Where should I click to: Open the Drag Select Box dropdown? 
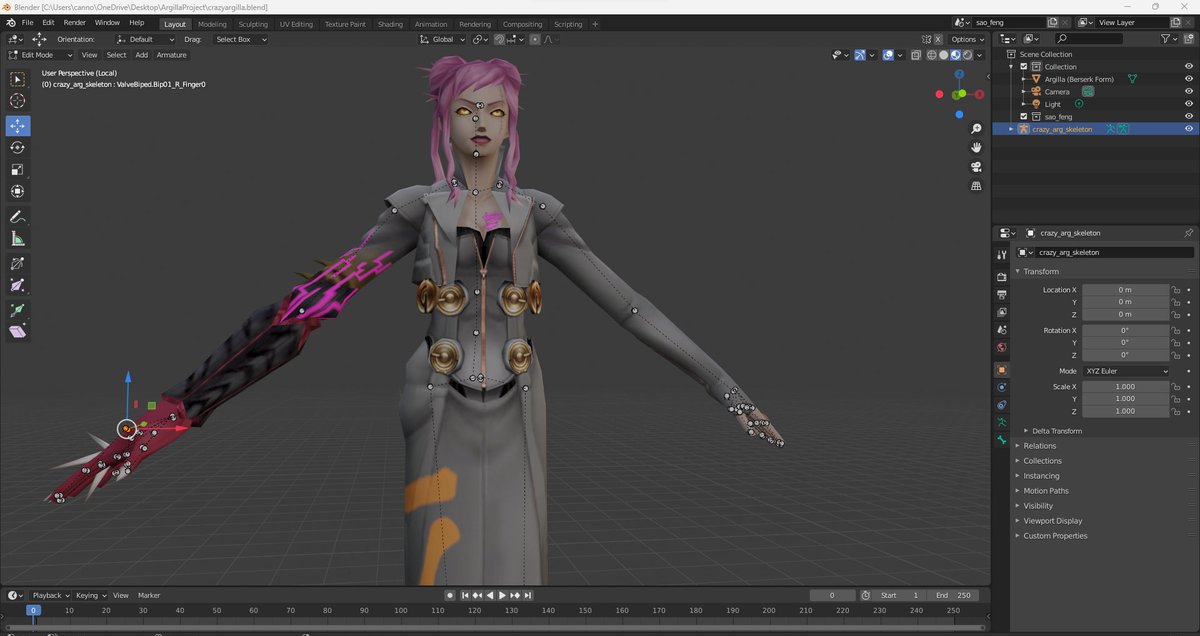coord(240,39)
